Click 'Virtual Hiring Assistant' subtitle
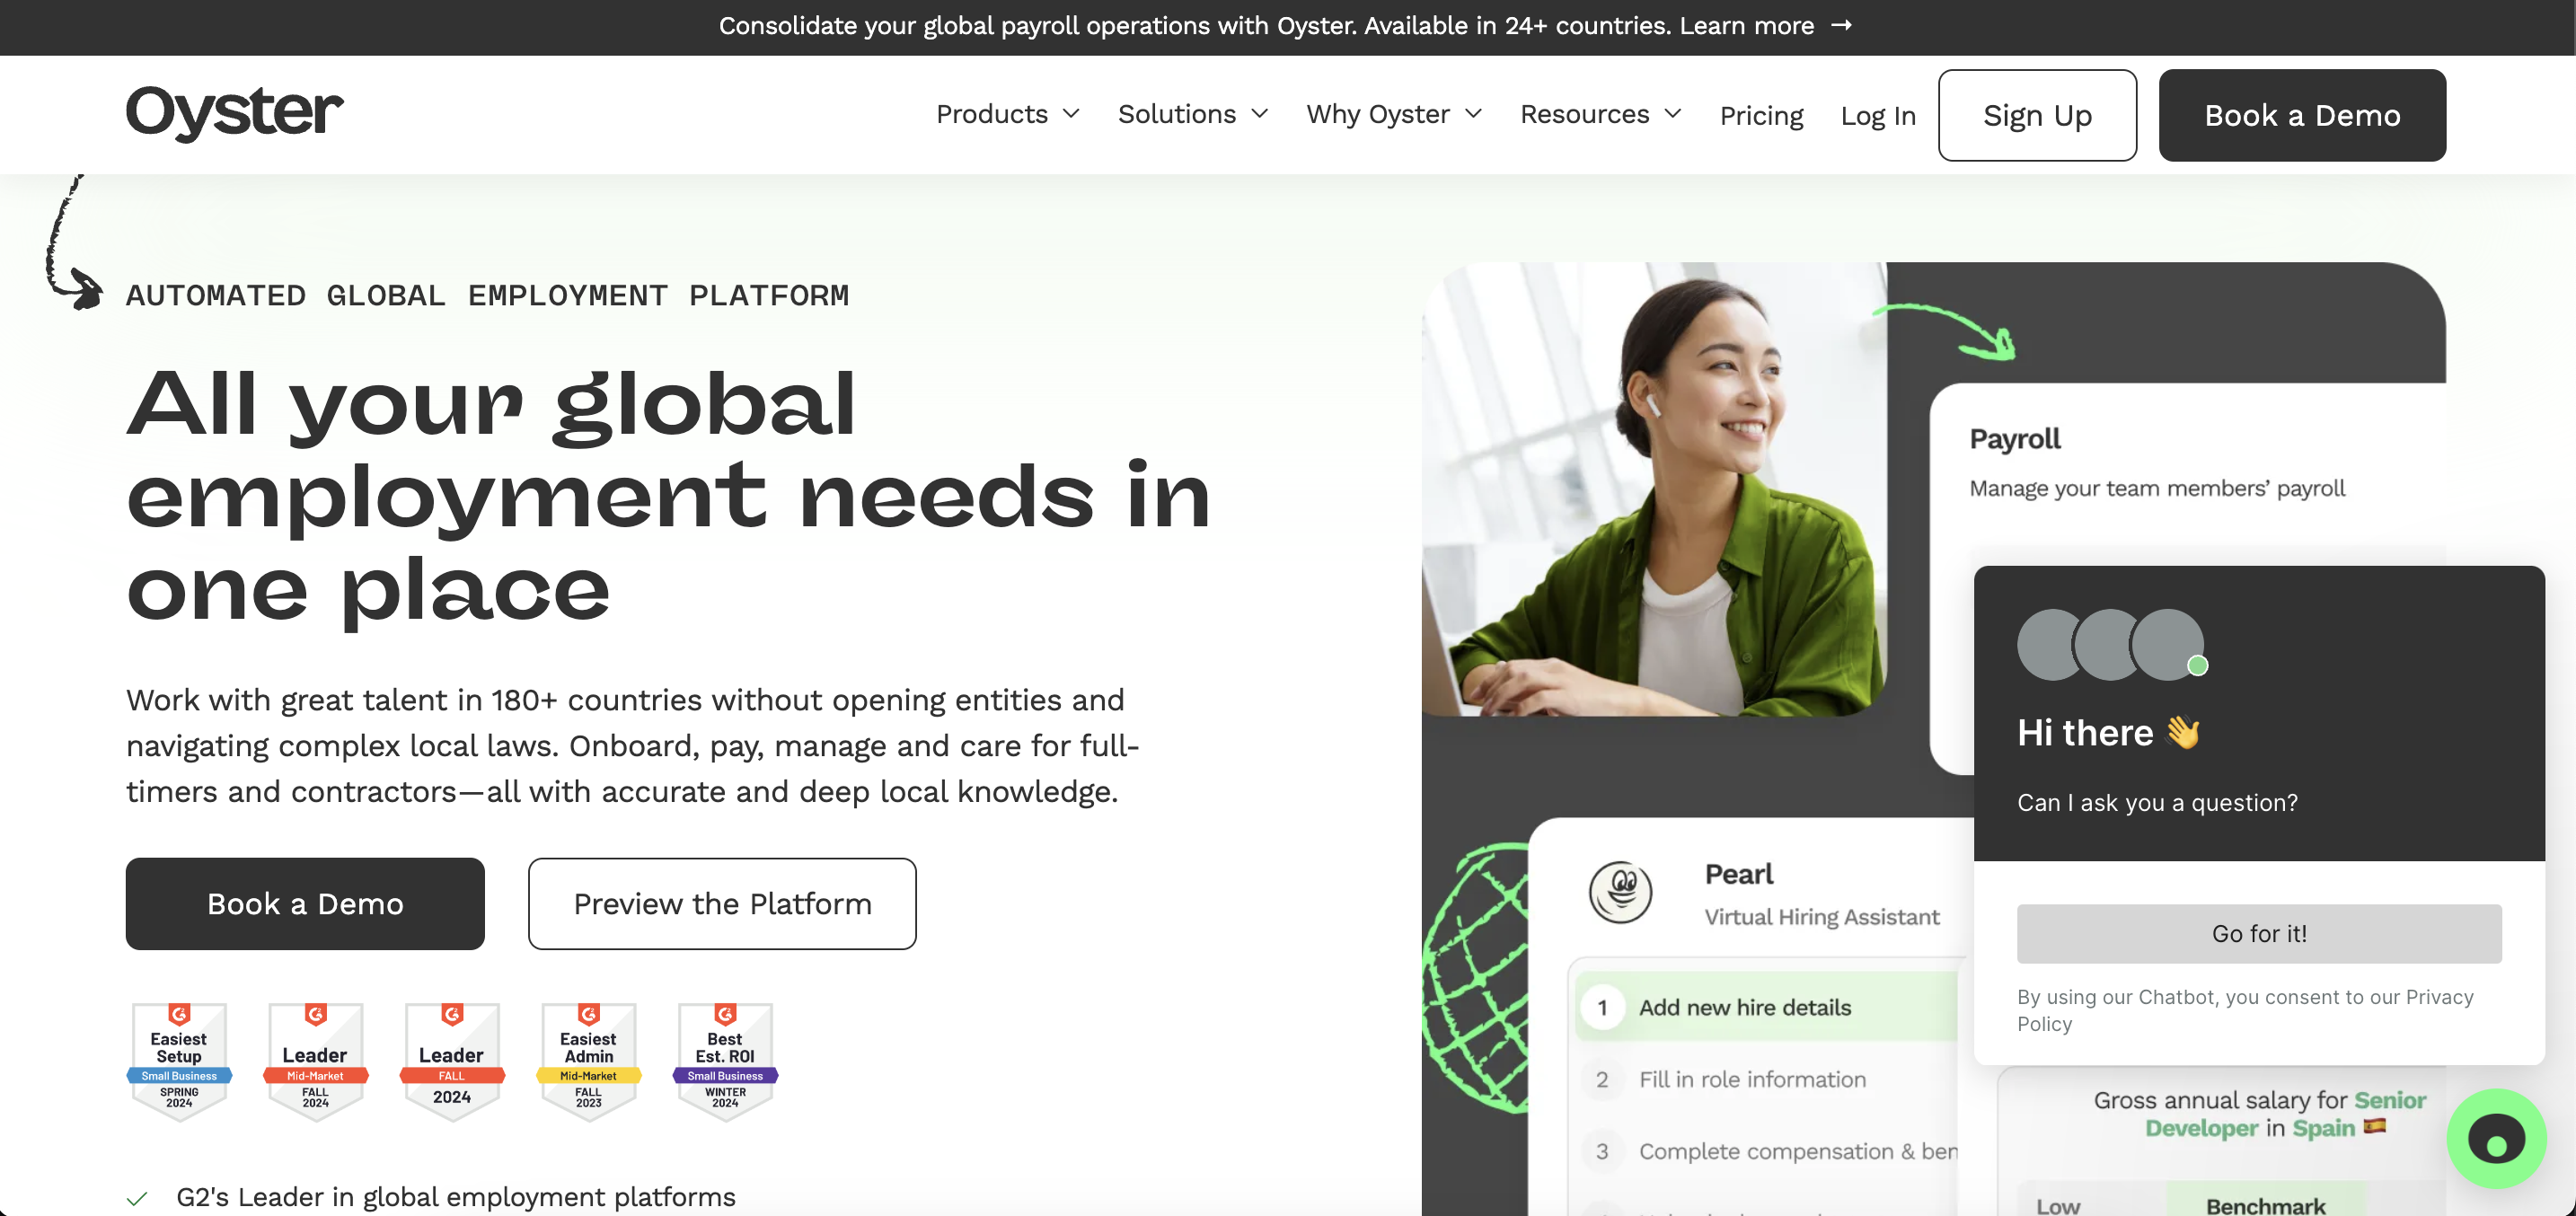2576x1216 pixels. [x=1821, y=917]
